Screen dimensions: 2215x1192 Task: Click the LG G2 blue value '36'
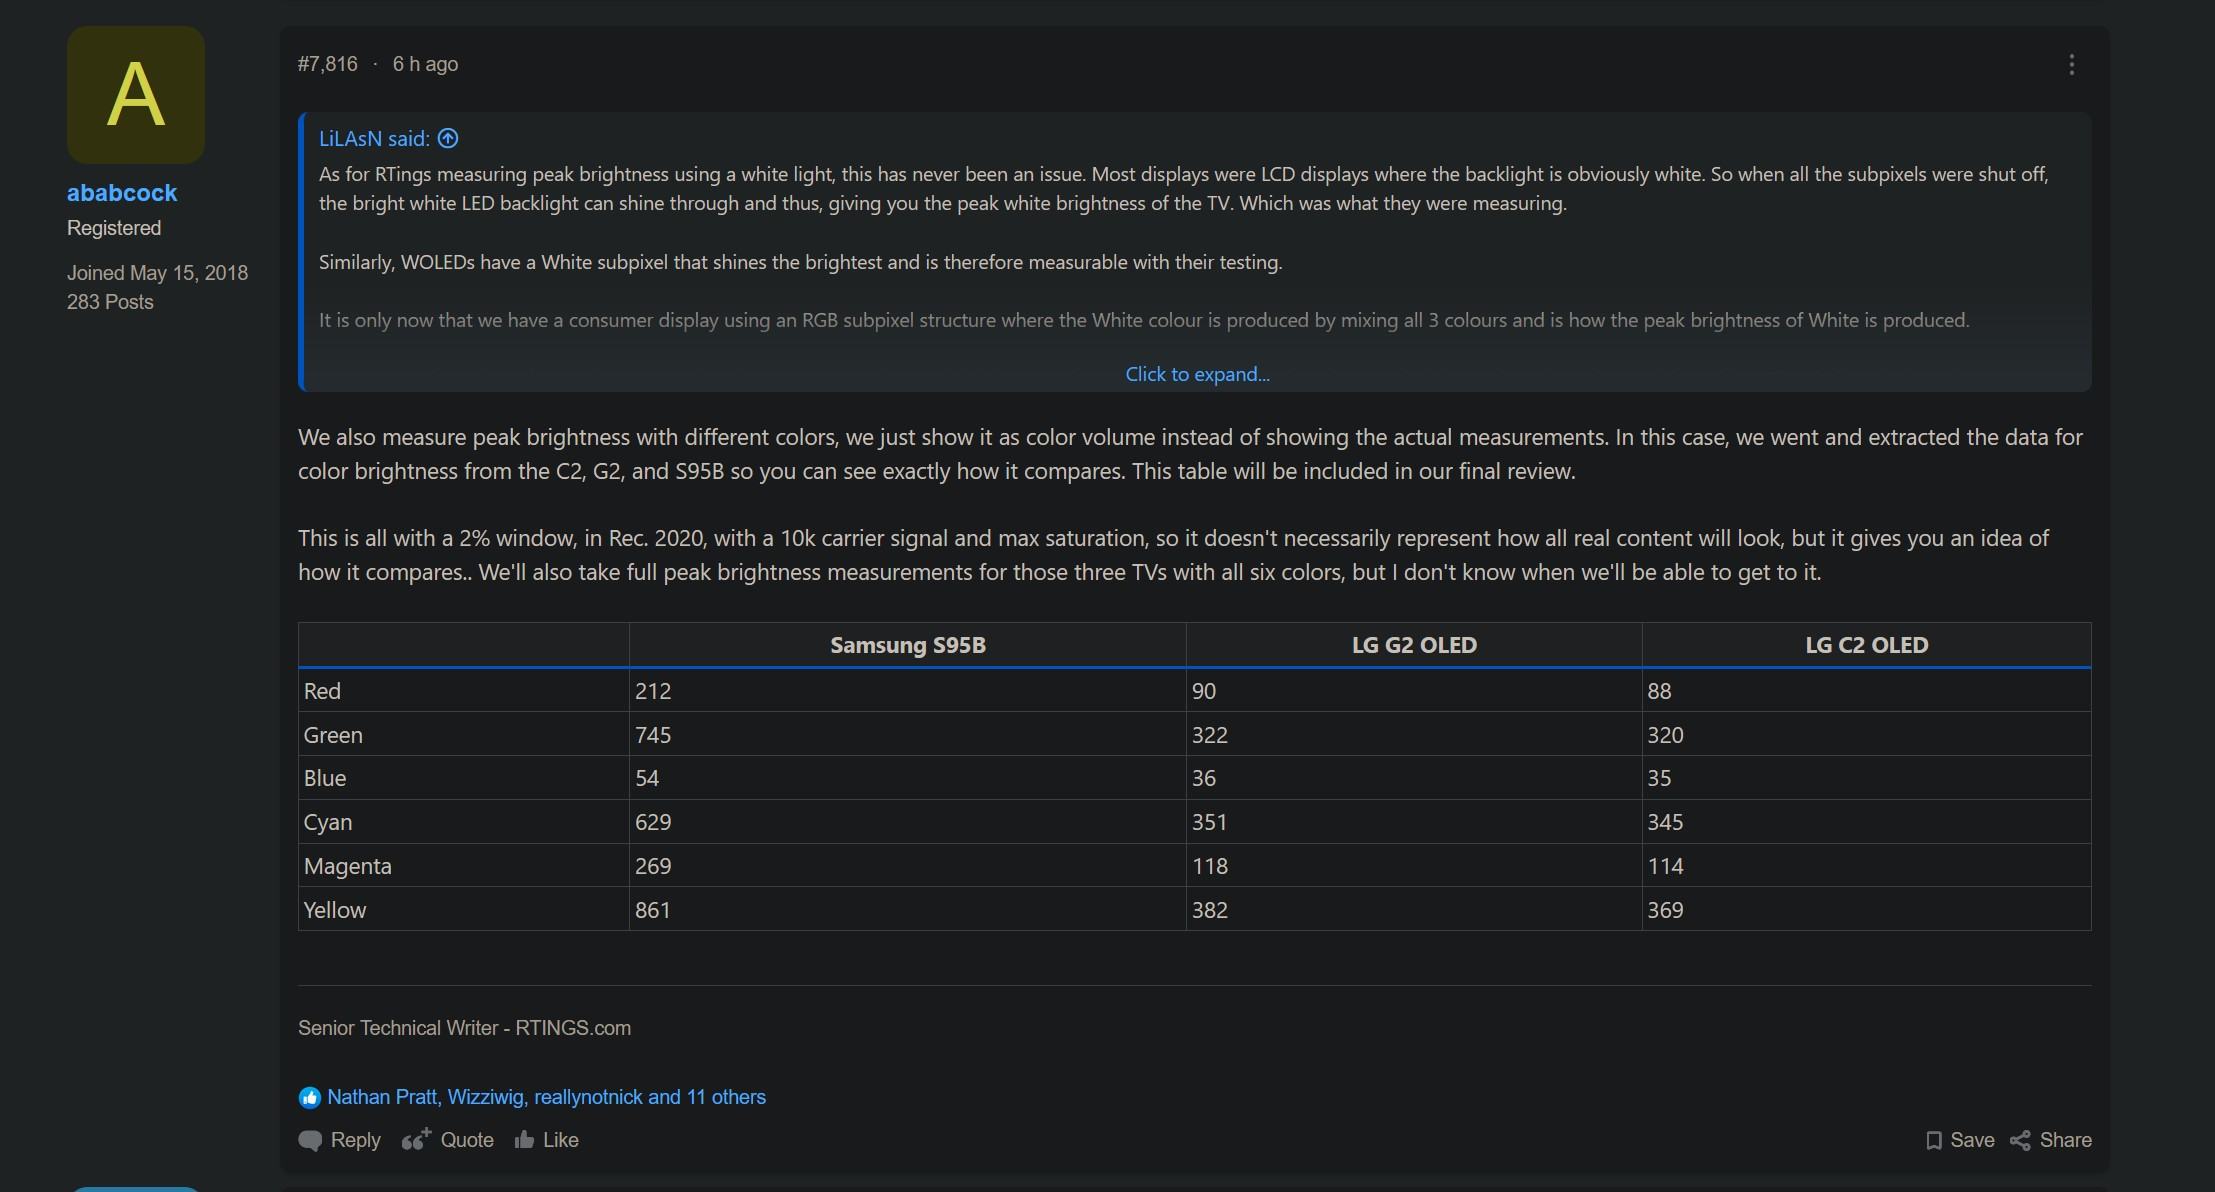coord(1204,778)
